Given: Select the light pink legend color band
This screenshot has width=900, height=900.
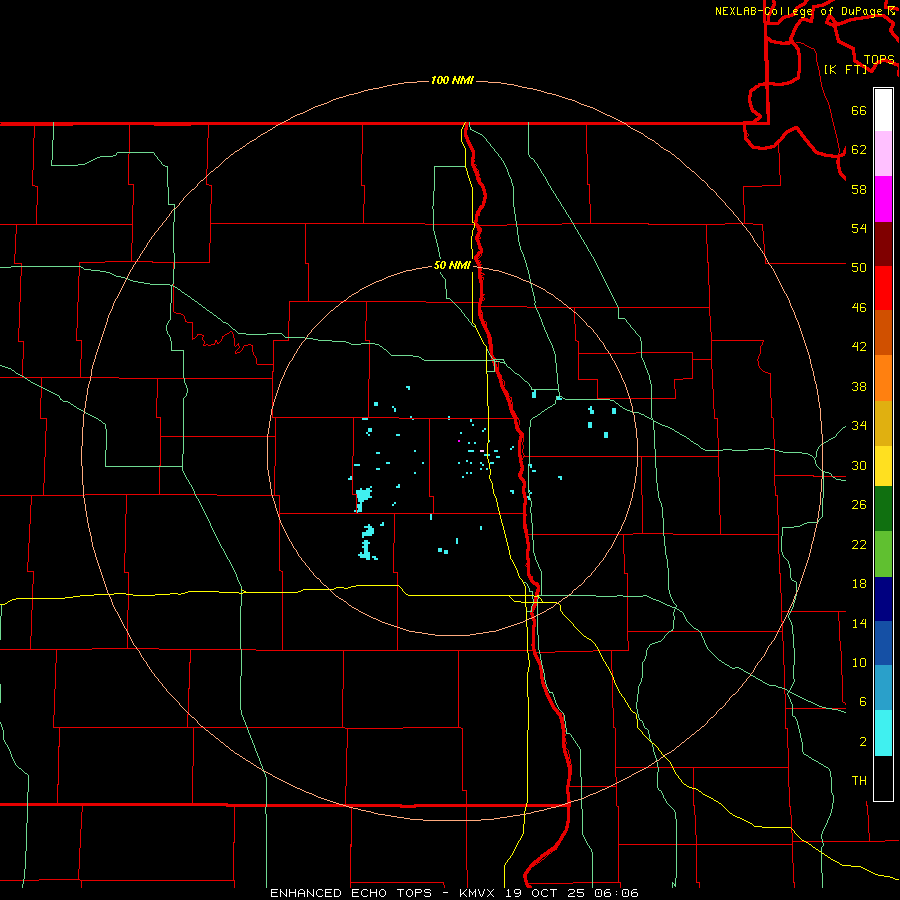Looking at the screenshot, I should point(883,153).
